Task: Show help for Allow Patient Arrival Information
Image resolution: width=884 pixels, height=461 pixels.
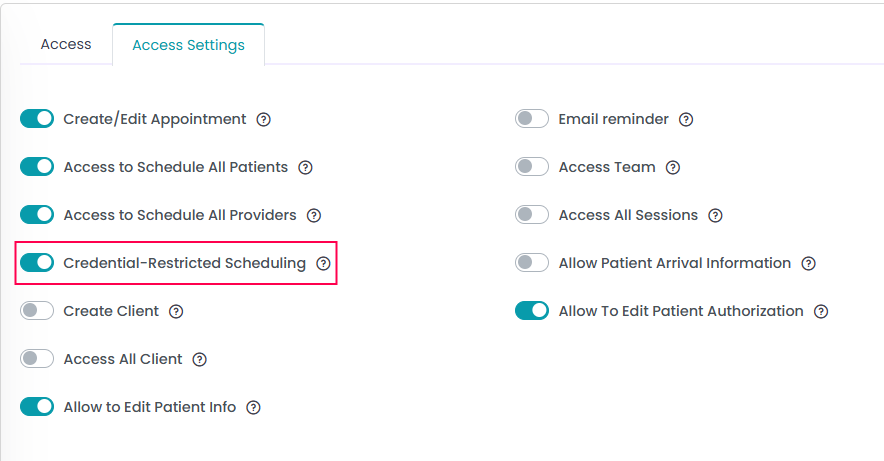Action: (x=809, y=263)
